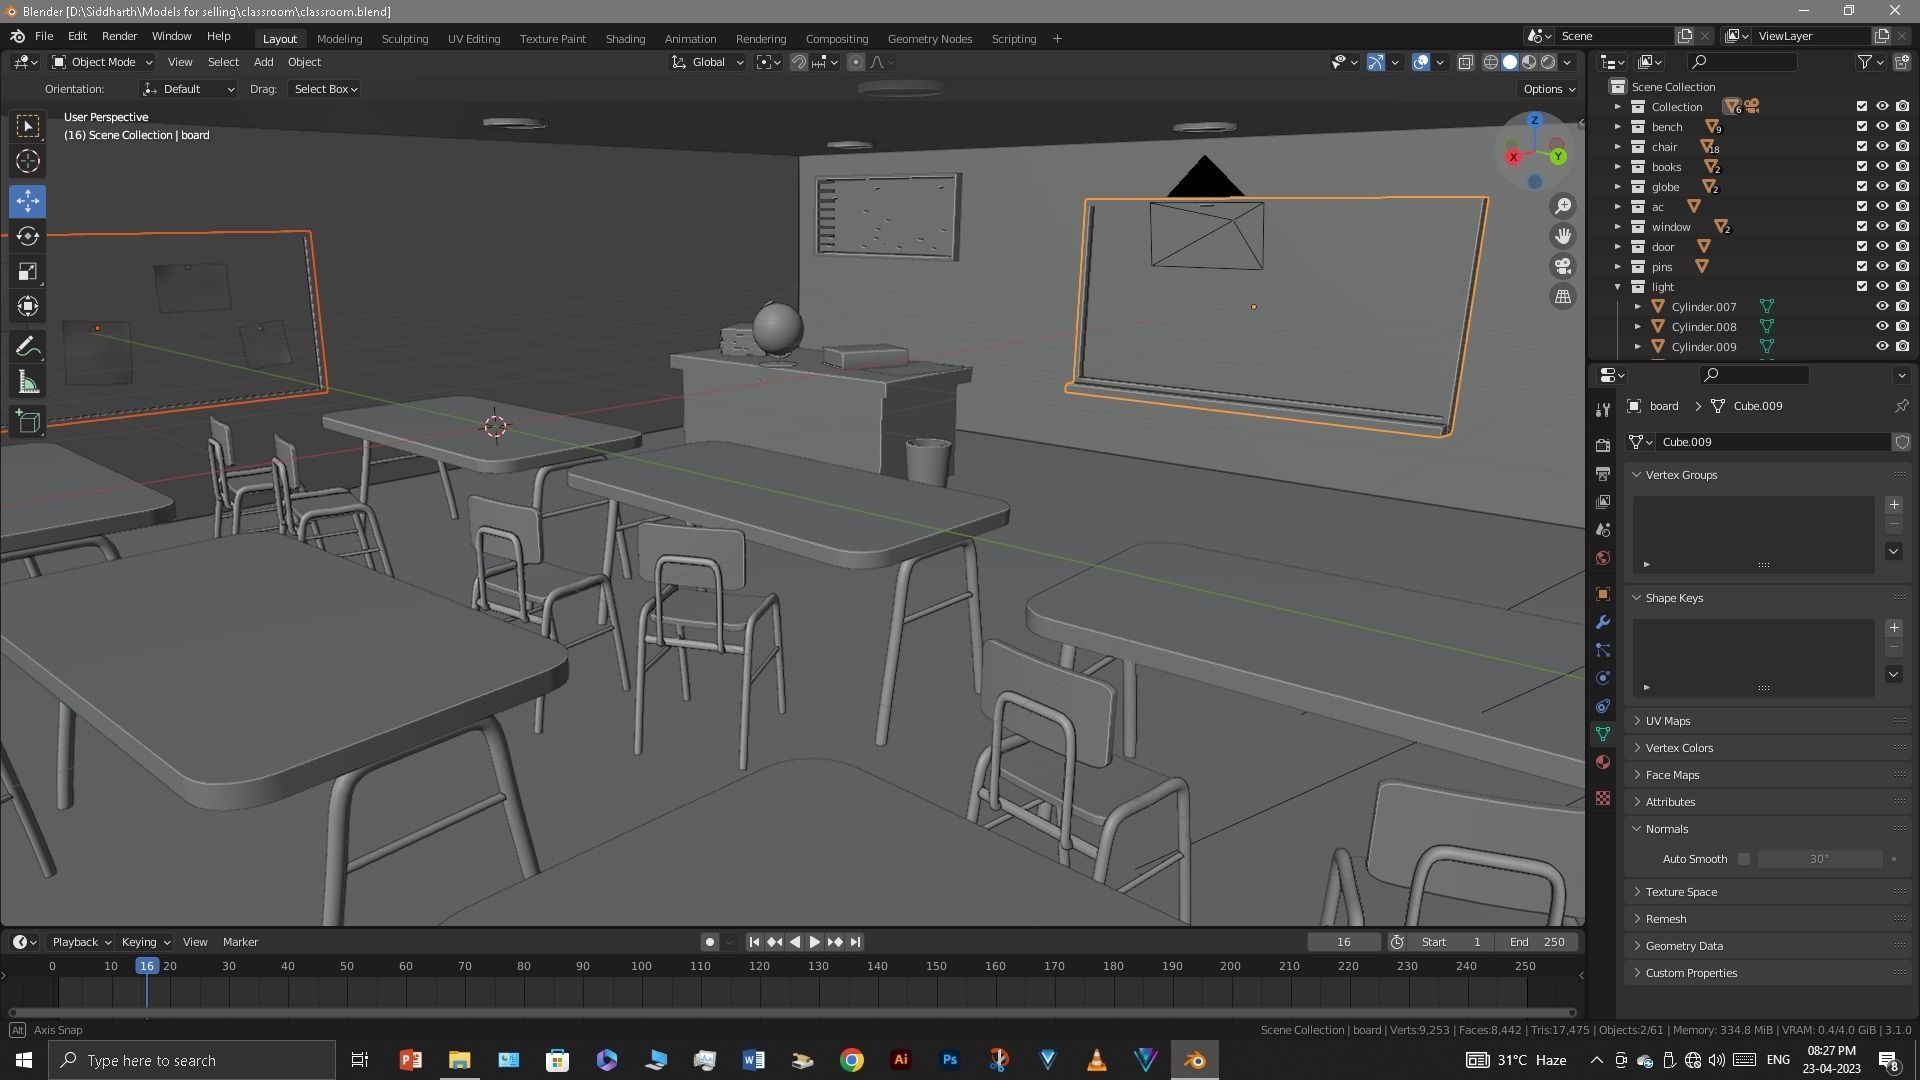Toggle snapping magnet
Screen dimensions: 1920x1080
tap(798, 62)
